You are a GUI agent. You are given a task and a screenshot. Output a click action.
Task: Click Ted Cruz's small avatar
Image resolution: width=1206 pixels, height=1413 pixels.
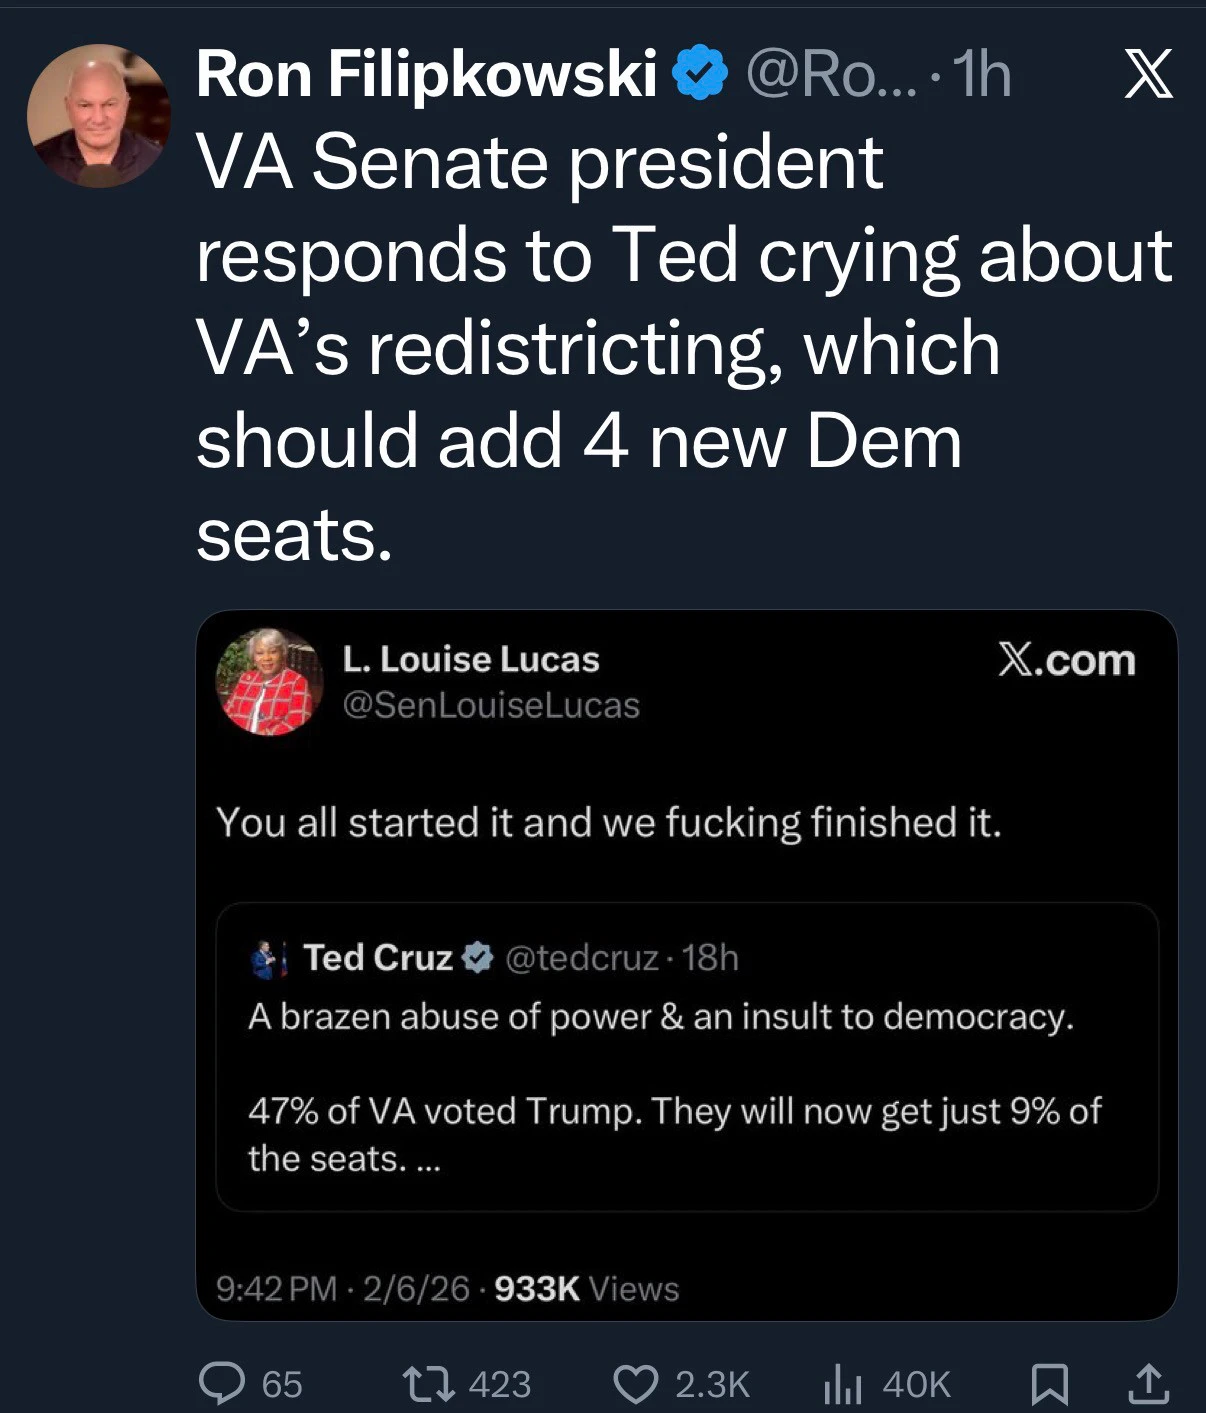click(x=267, y=958)
